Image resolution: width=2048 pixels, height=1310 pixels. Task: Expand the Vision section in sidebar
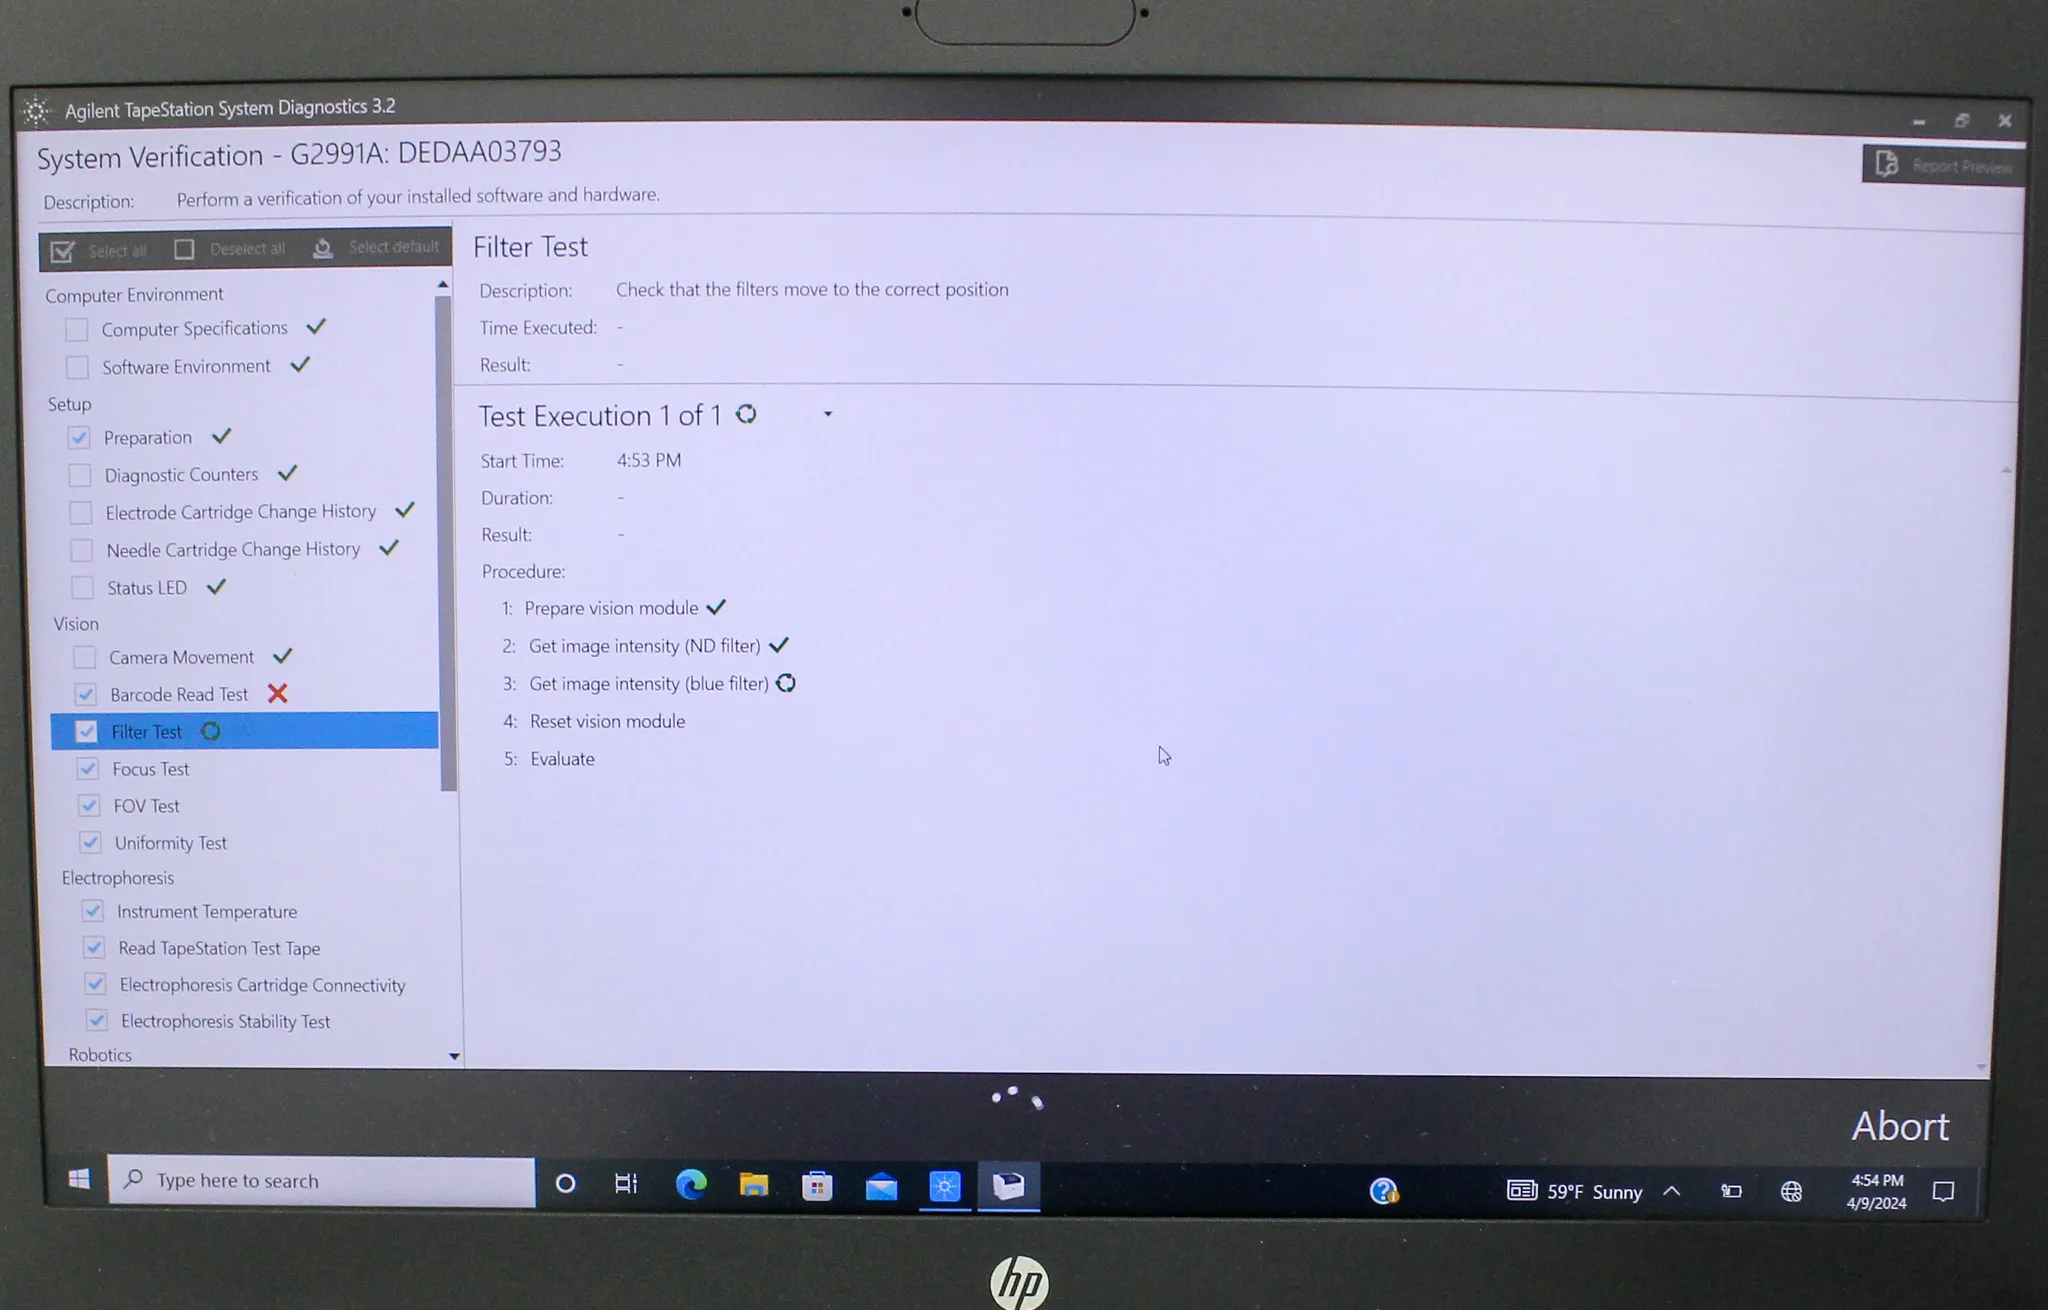(78, 622)
